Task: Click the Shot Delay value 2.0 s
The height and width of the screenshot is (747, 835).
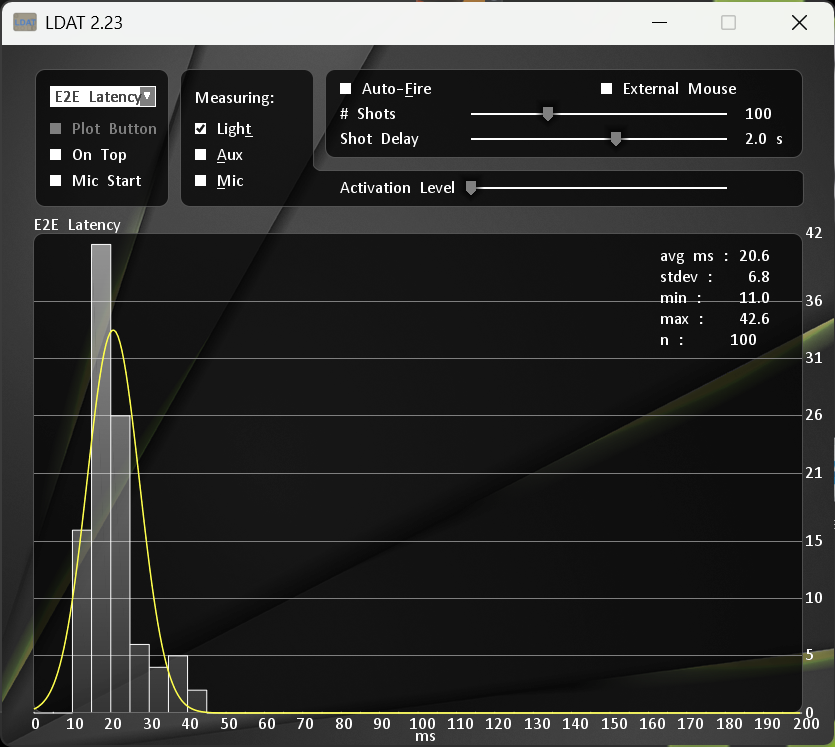Action: pos(764,139)
